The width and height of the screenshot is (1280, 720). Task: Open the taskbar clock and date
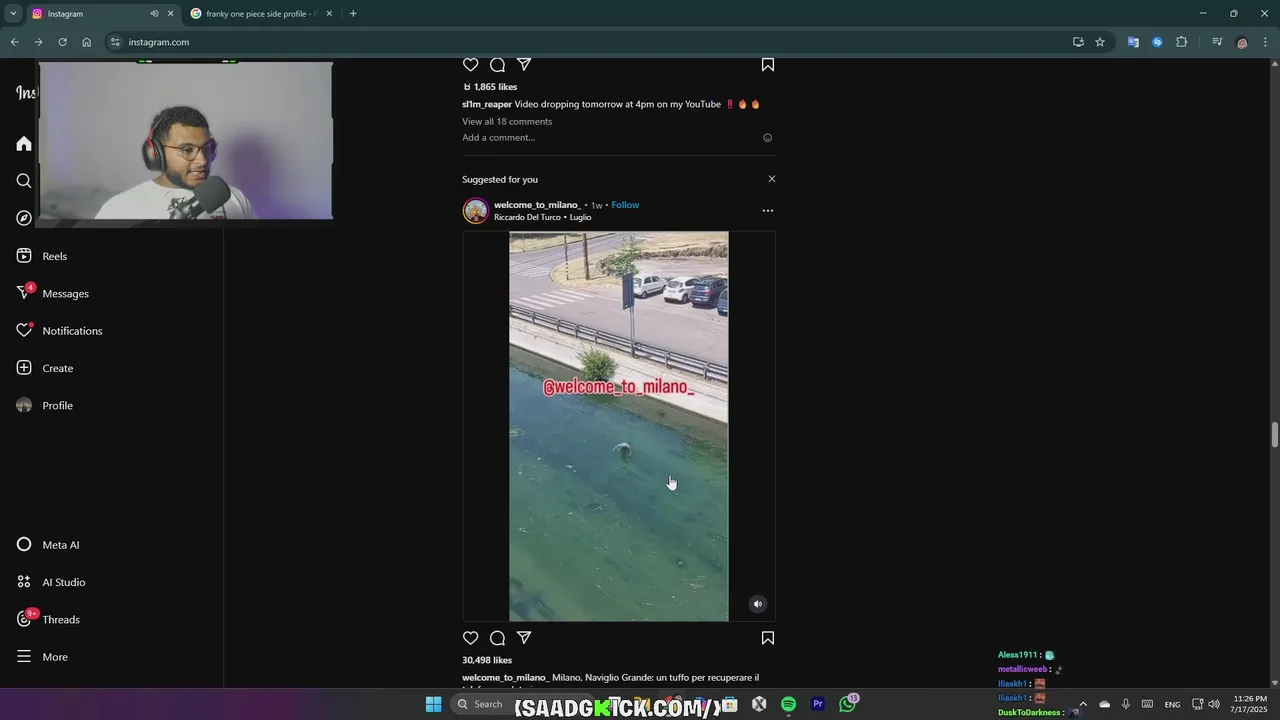[1250, 704]
